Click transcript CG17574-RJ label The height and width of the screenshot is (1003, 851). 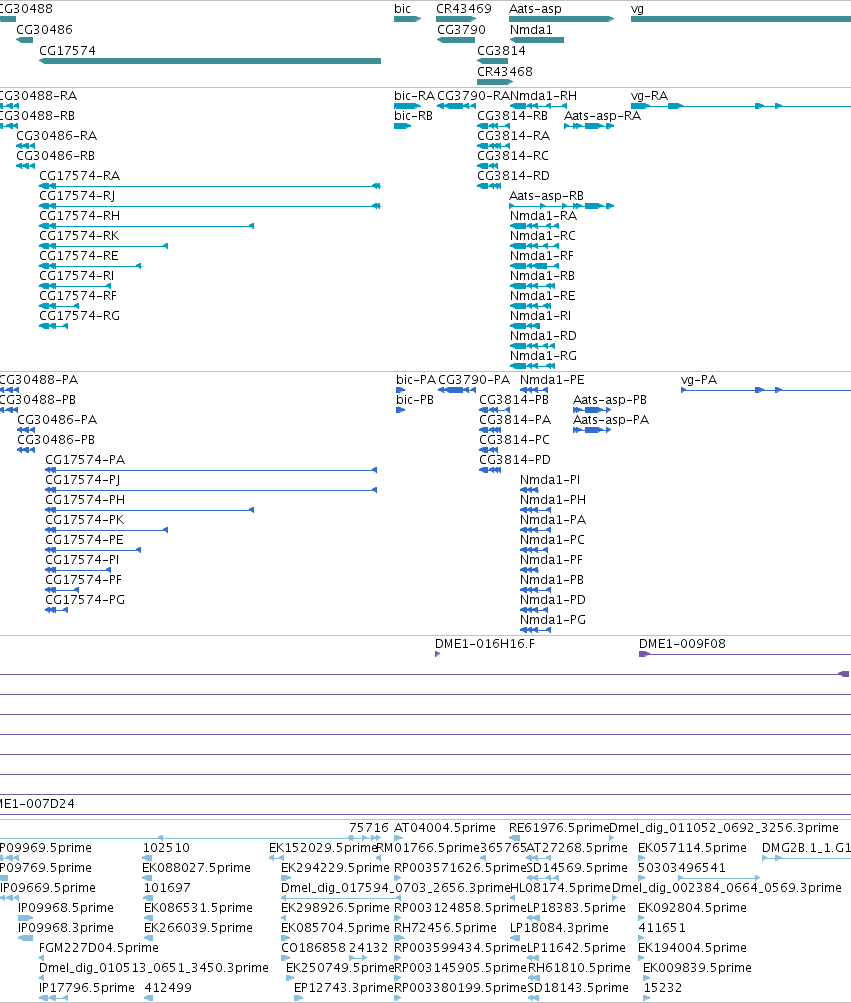click(77, 196)
